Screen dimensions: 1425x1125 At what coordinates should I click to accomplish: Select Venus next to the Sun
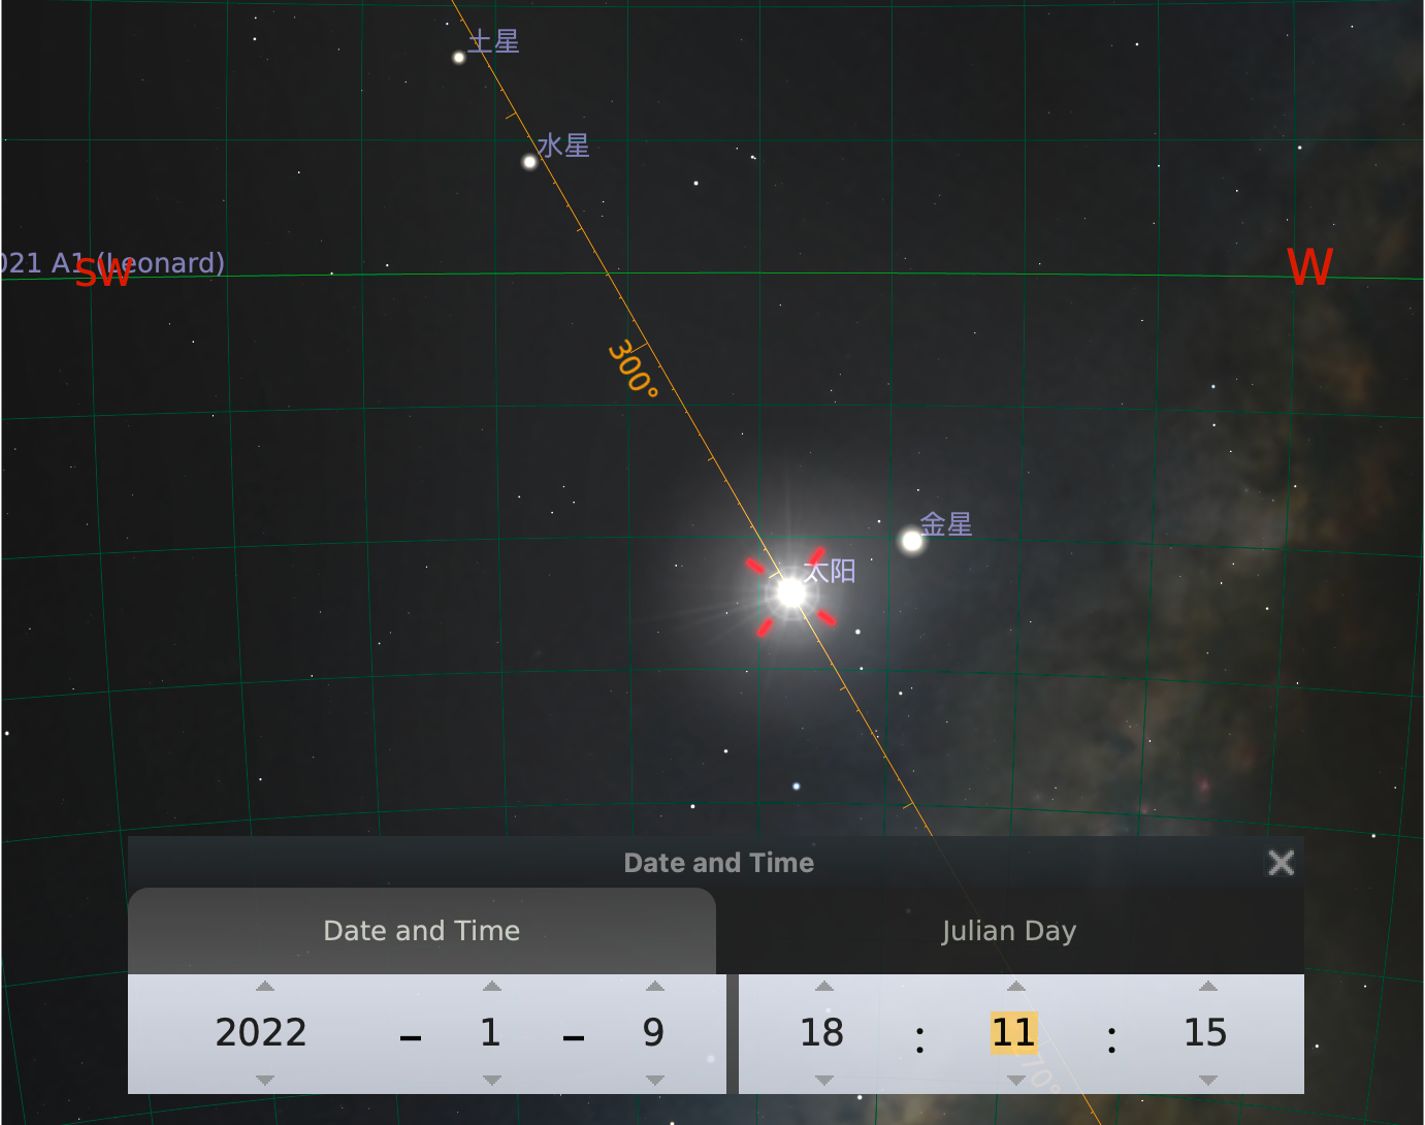(x=912, y=541)
